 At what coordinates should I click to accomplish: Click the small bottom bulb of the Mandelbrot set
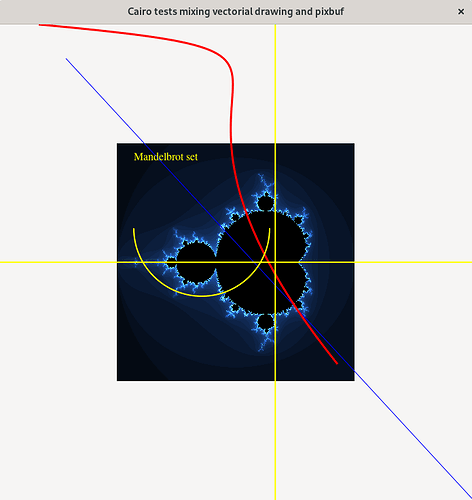[266, 322]
